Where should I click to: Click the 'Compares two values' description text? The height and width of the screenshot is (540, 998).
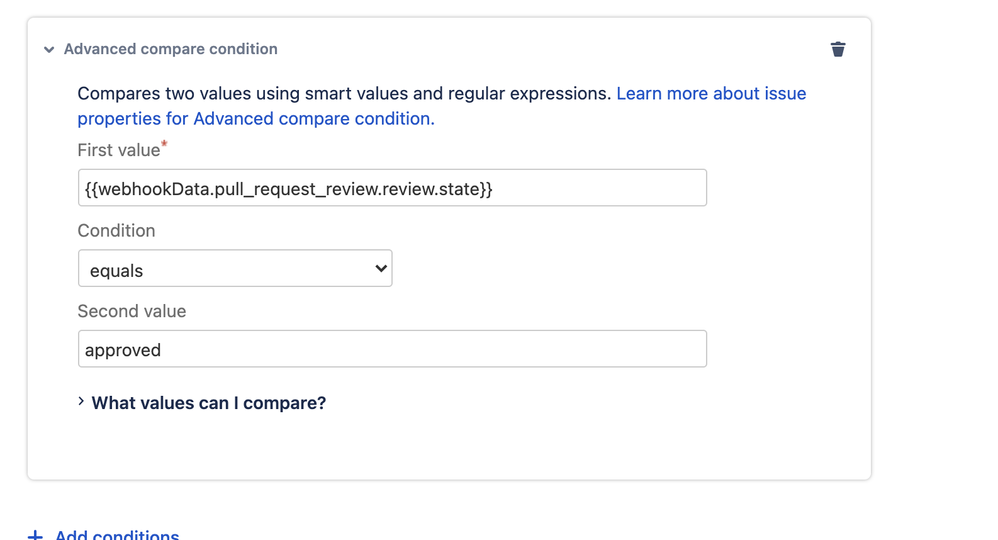pos(344,94)
